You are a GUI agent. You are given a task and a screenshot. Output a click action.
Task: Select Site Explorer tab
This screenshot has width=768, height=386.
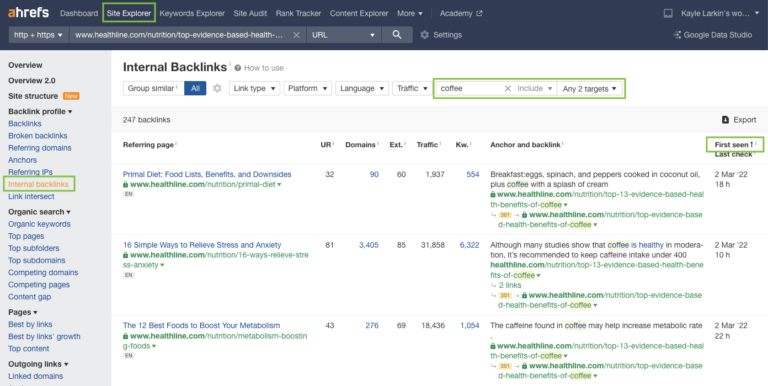129,13
